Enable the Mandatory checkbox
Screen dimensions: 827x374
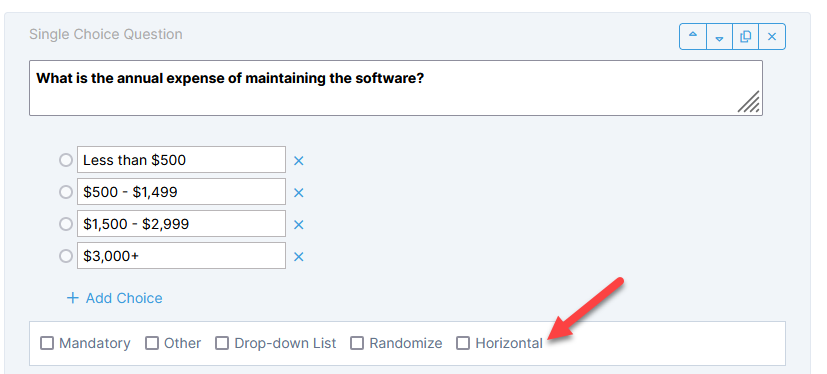click(47, 343)
